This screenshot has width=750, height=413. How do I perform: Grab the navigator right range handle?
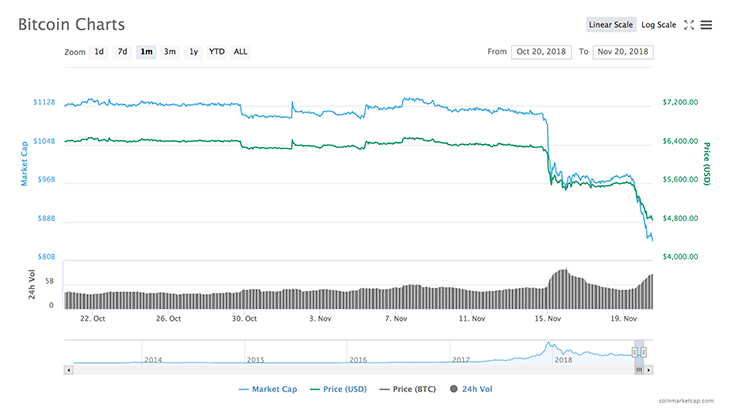coord(644,352)
